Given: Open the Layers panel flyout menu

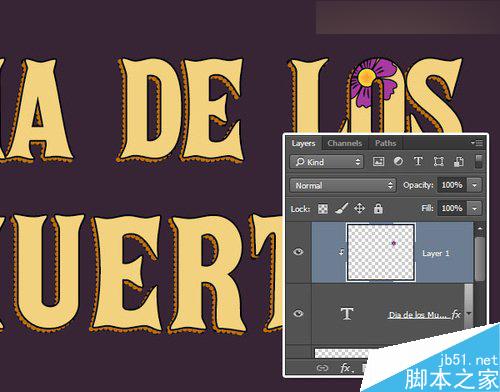Looking at the screenshot, I should tap(477, 143).
